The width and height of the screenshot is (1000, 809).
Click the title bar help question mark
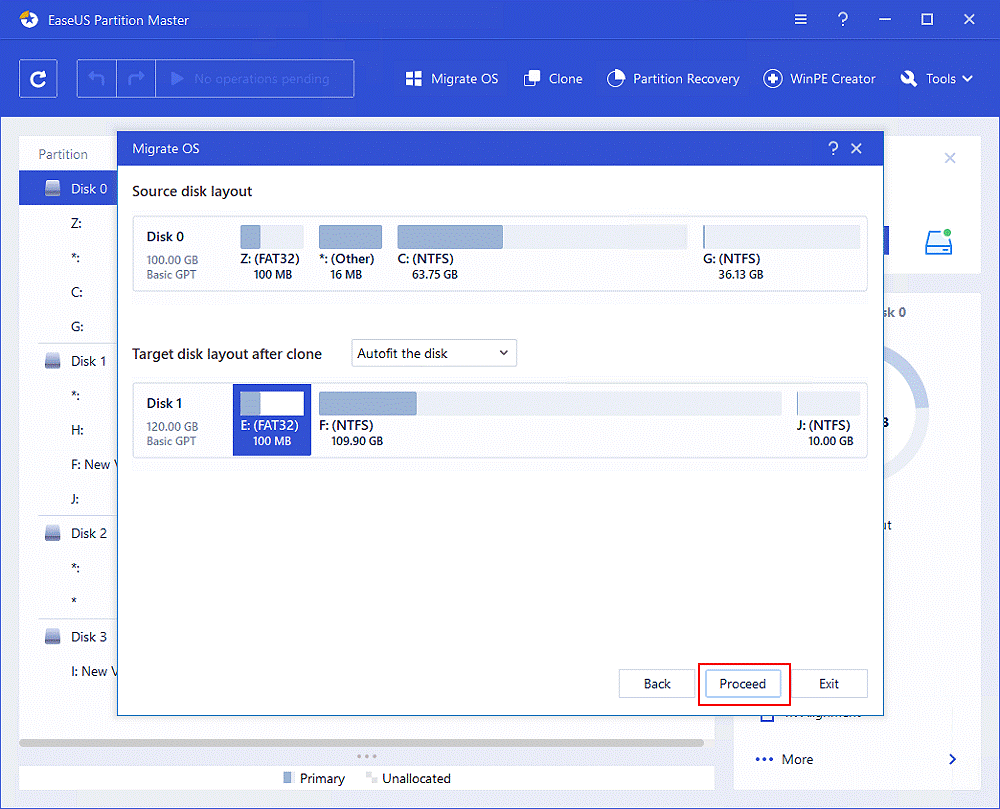coord(843,19)
